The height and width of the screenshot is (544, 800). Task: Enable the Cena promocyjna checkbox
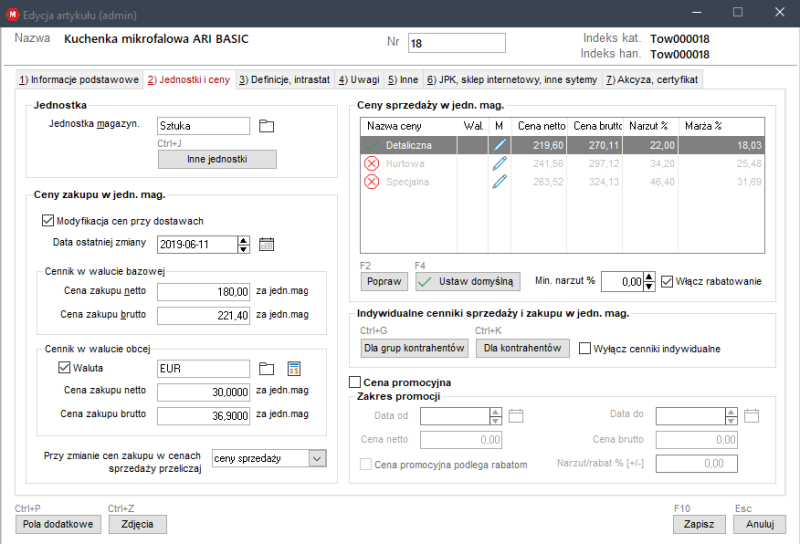point(355,382)
